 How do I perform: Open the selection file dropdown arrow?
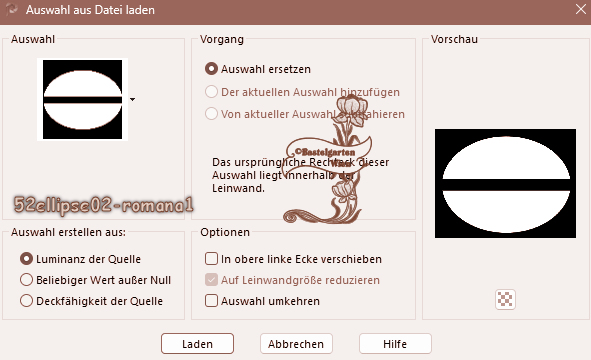coord(132,100)
